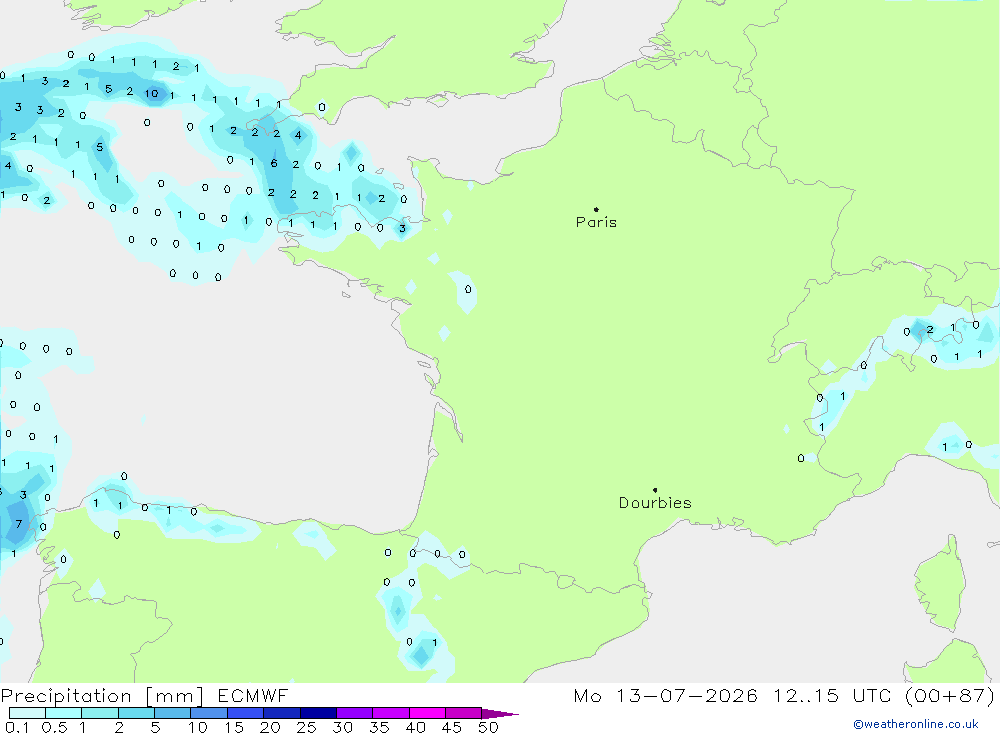The height and width of the screenshot is (733, 1000).
Task: Click the legend value 0.5
Action: [54, 727]
